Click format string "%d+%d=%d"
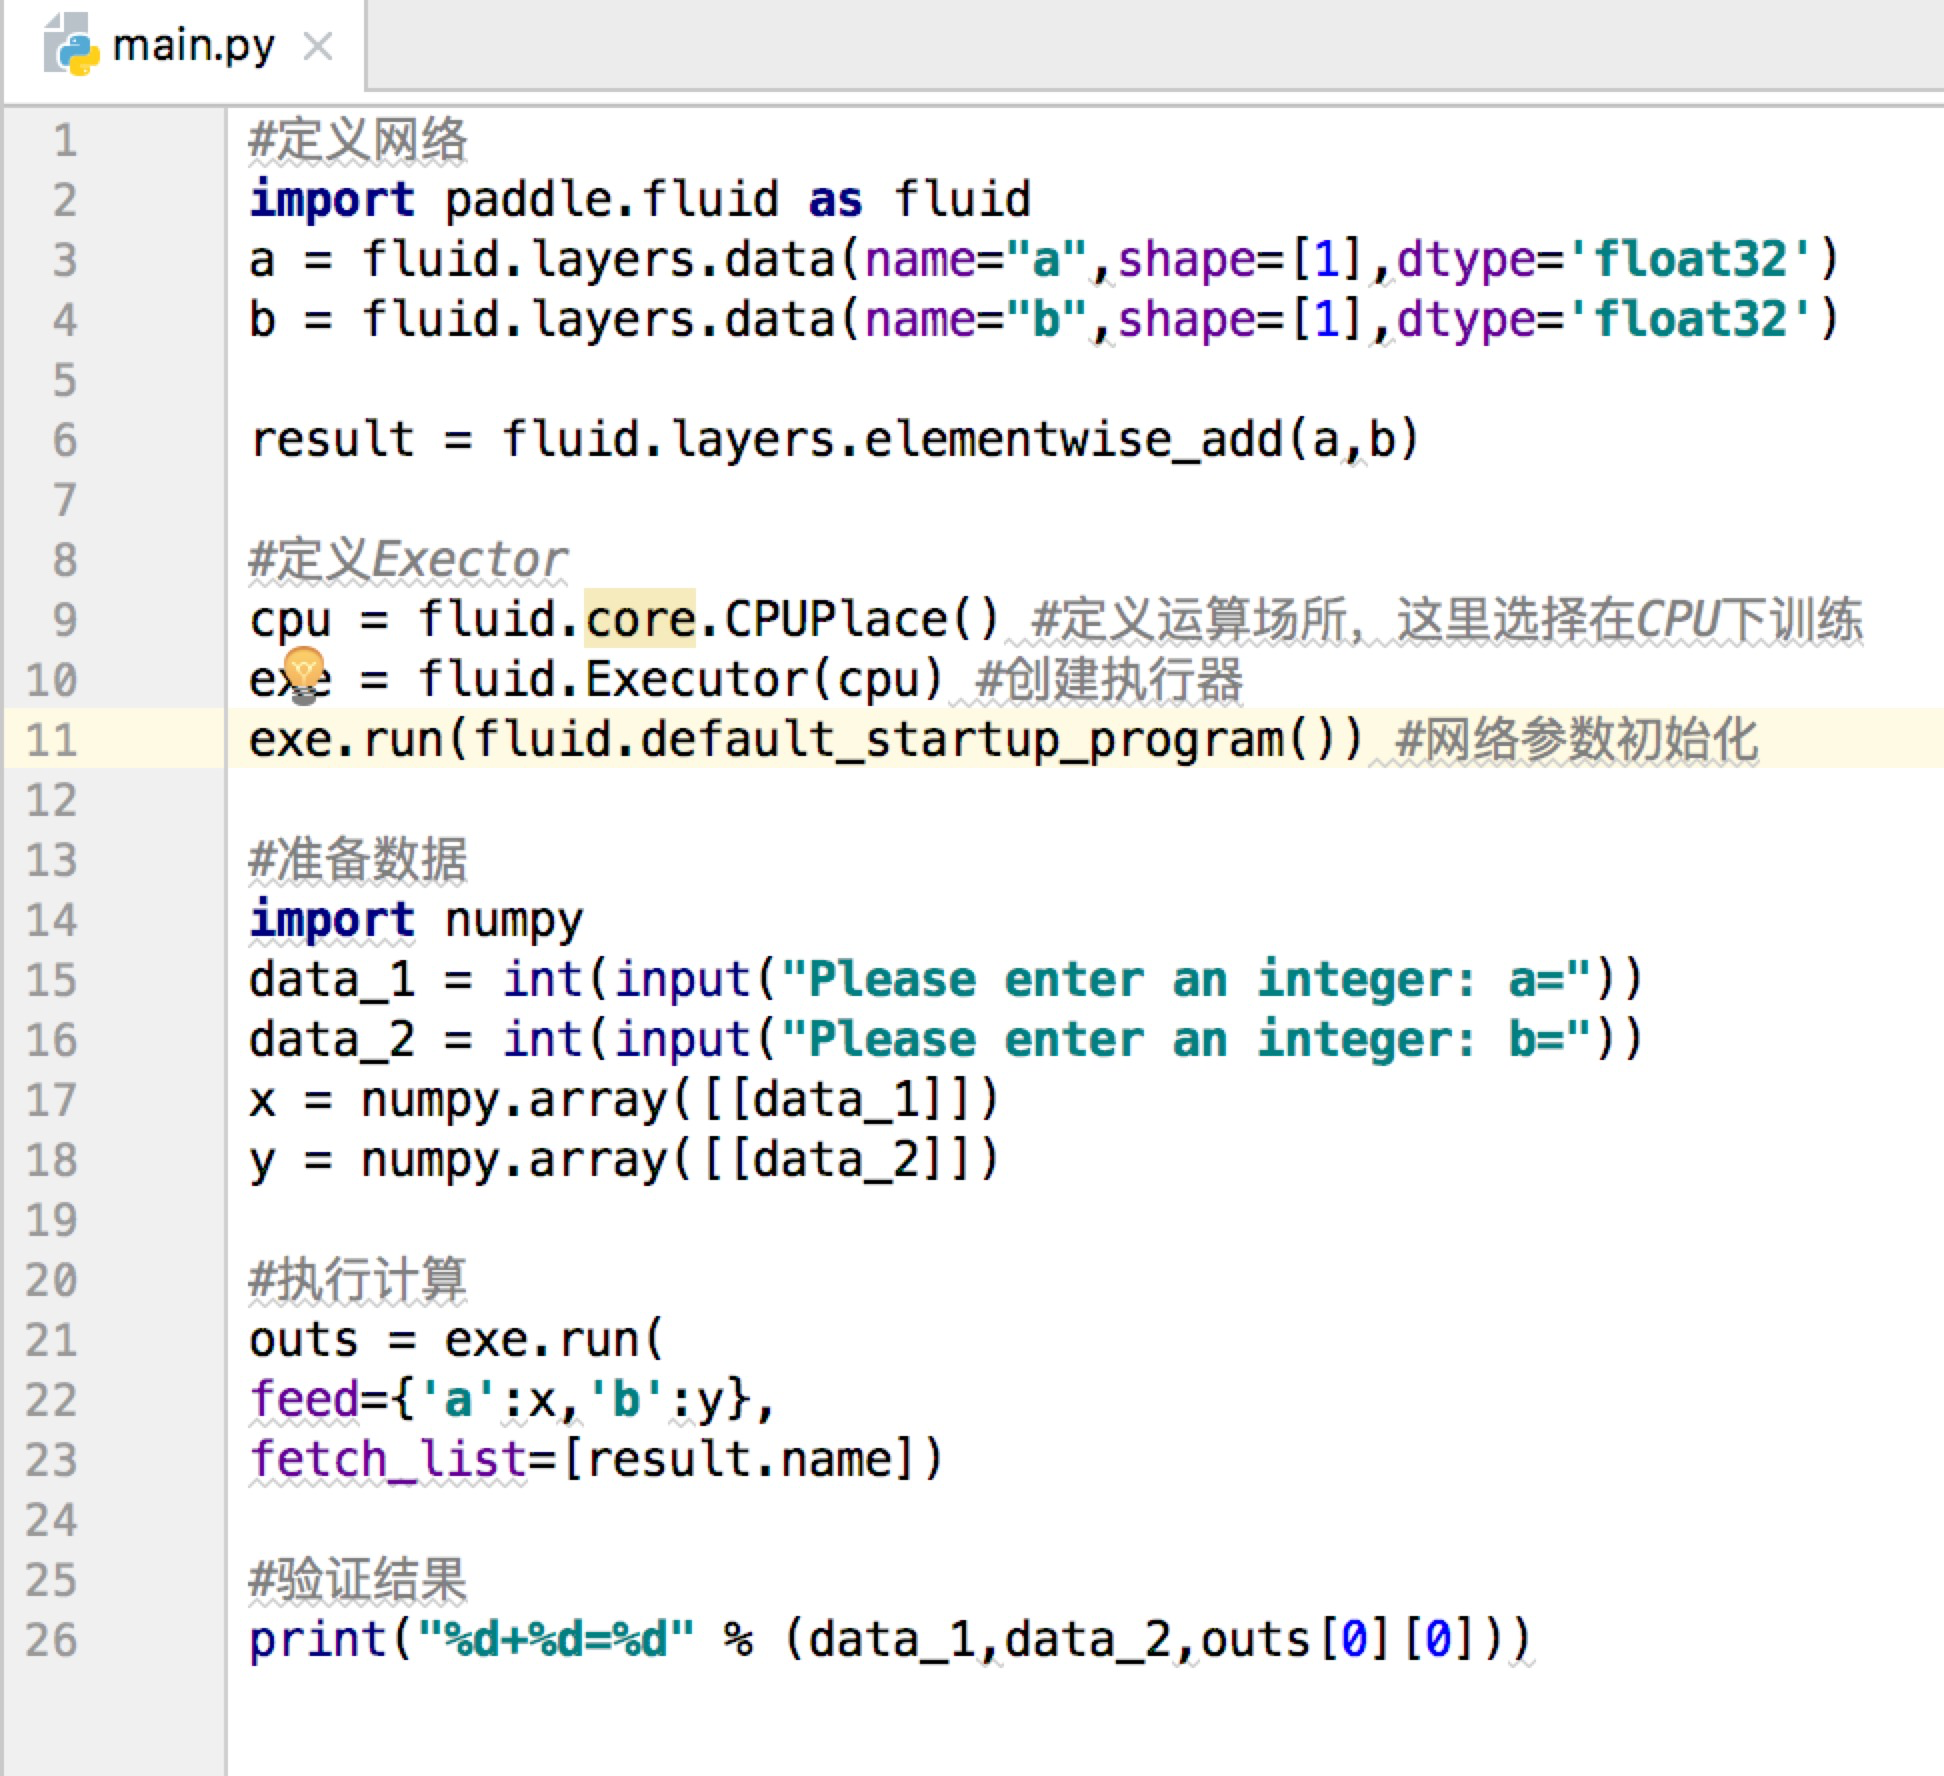 click(x=555, y=1640)
